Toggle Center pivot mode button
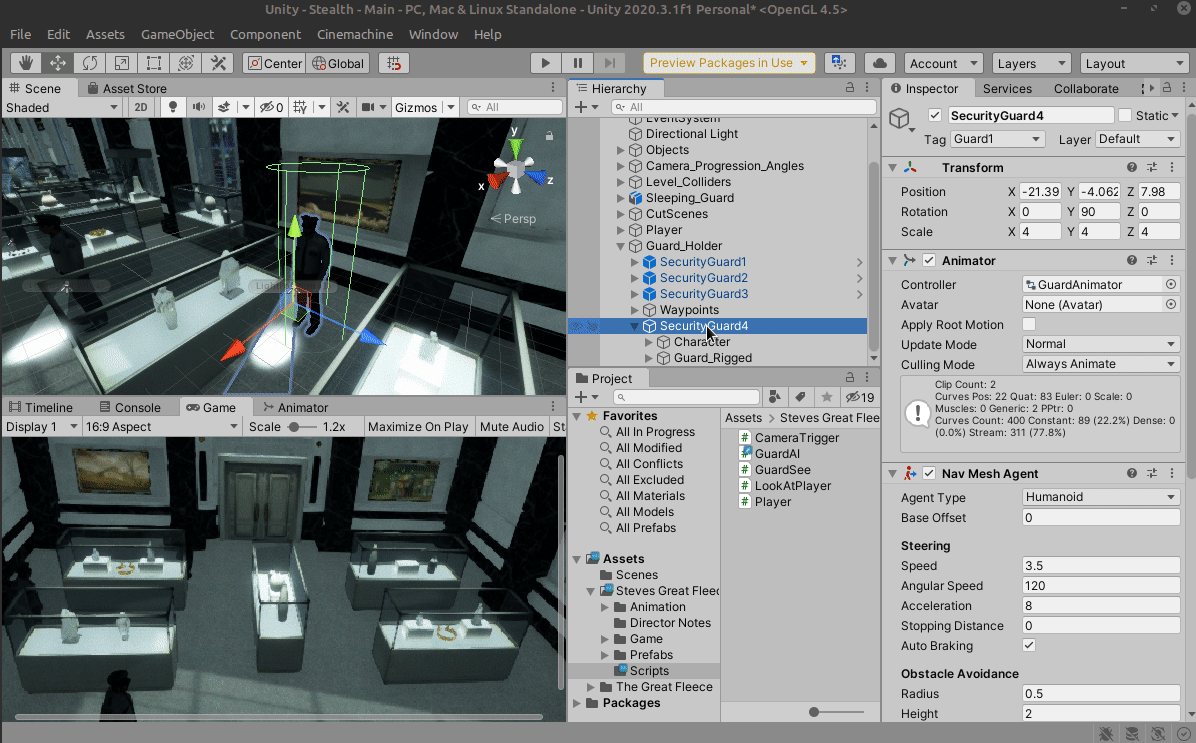Screen dimensions: 1196x743 click(275, 63)
